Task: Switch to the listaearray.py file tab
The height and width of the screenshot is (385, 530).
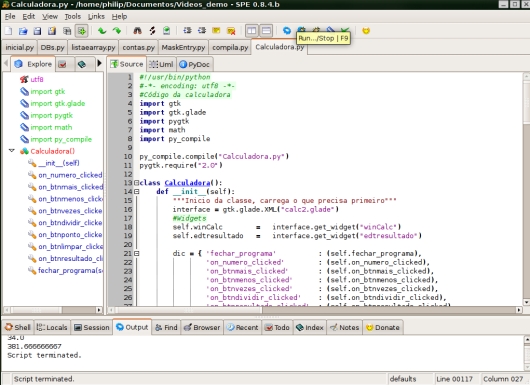Action: (x=93, y=48)
